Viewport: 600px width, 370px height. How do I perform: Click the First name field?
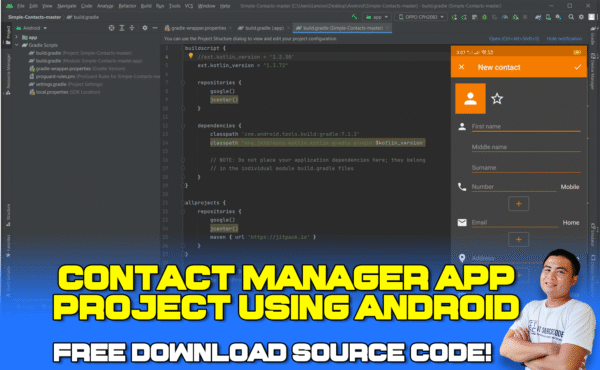(526, 126)
